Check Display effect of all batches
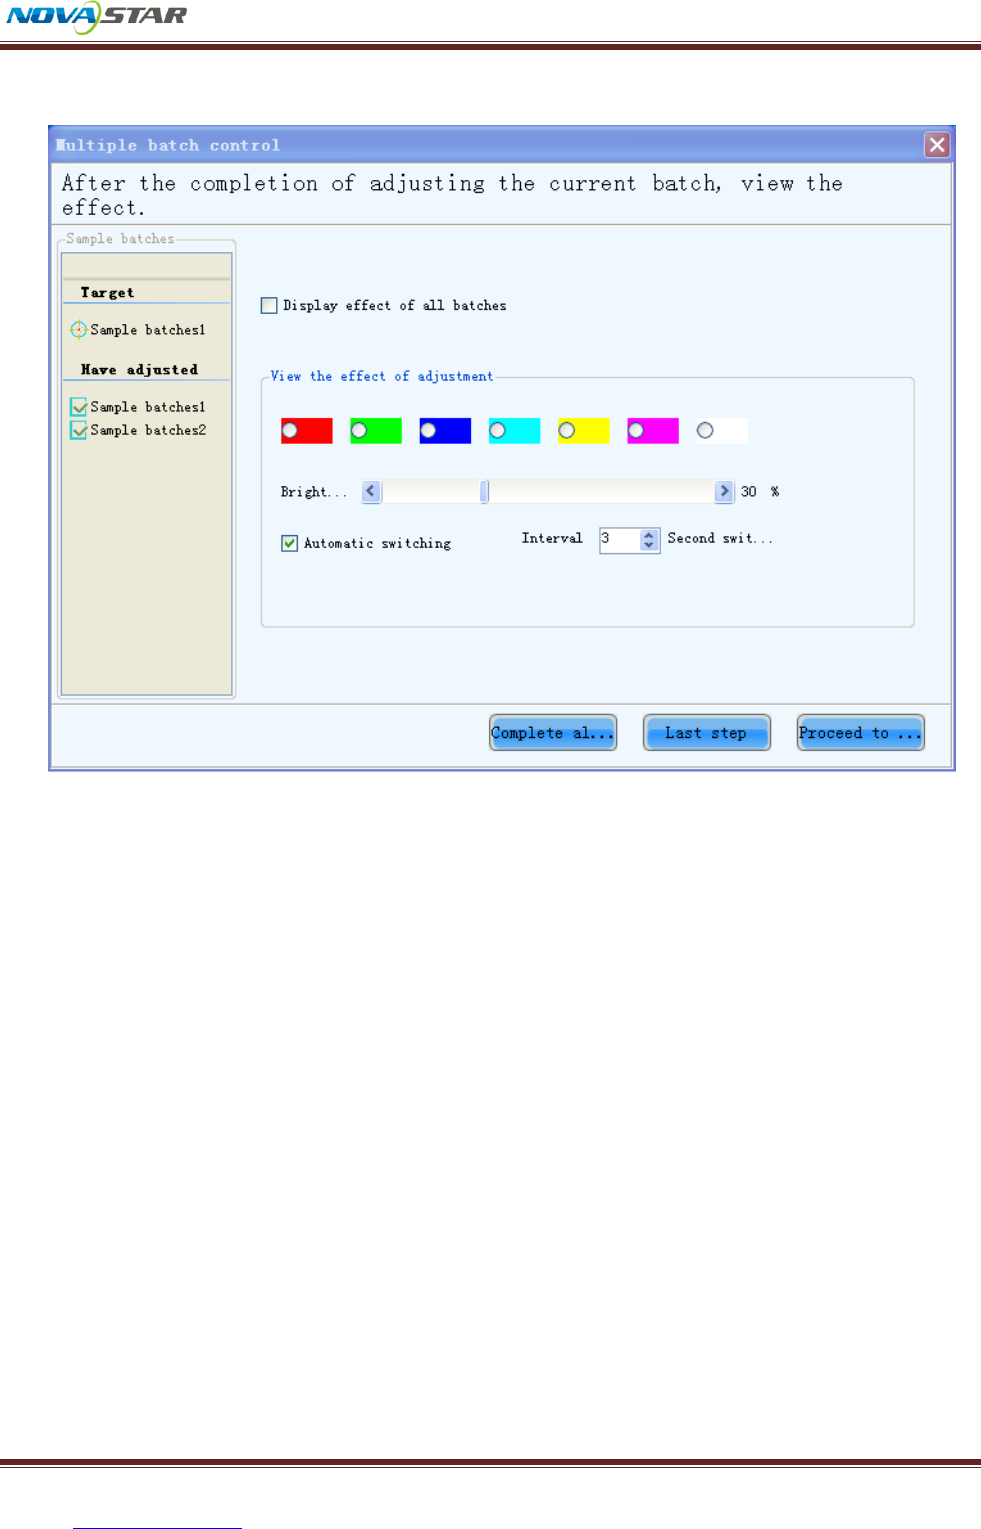The width and height of the screenshot is (981, 1529). [269, 306]
